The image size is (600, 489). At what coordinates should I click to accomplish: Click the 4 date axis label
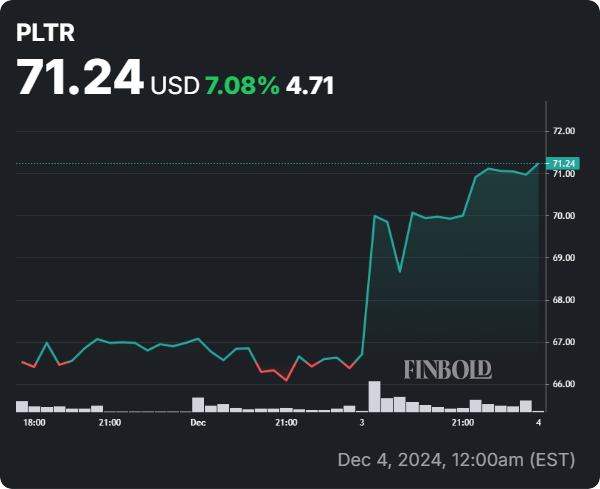[x=539, y=423]
